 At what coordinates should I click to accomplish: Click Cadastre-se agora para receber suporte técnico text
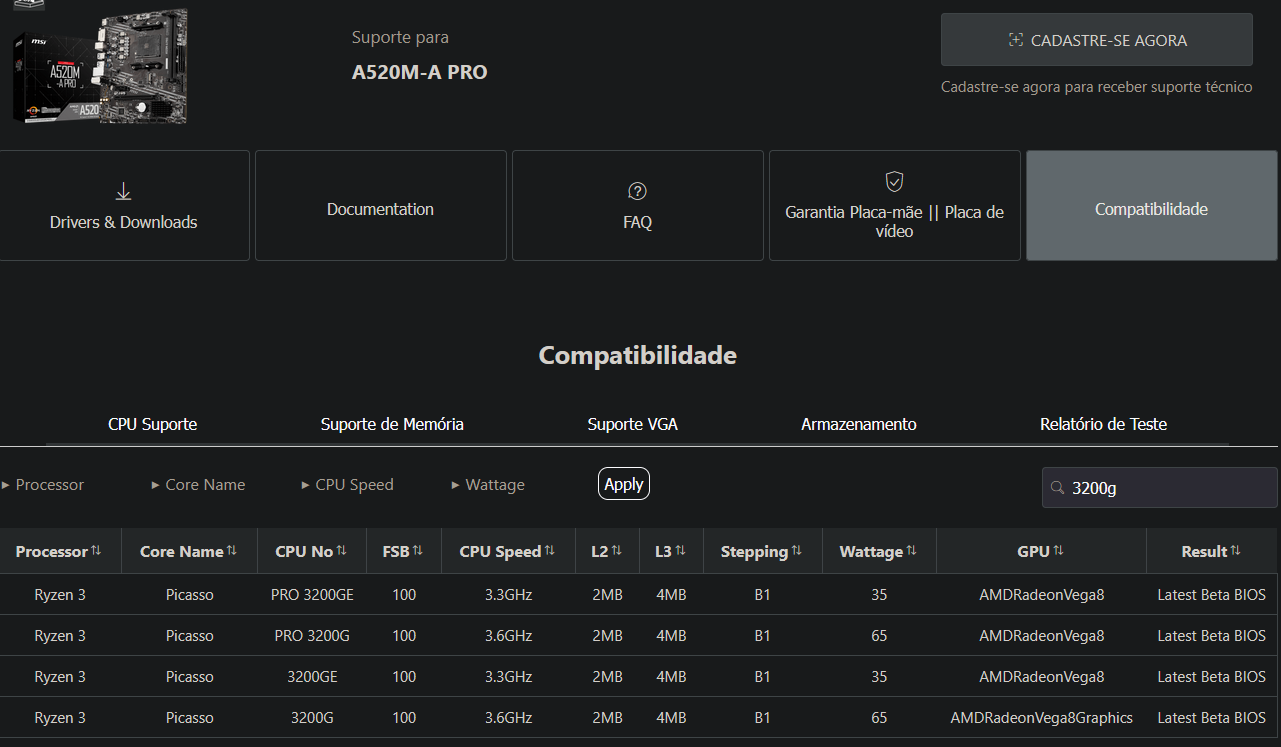1097,87
